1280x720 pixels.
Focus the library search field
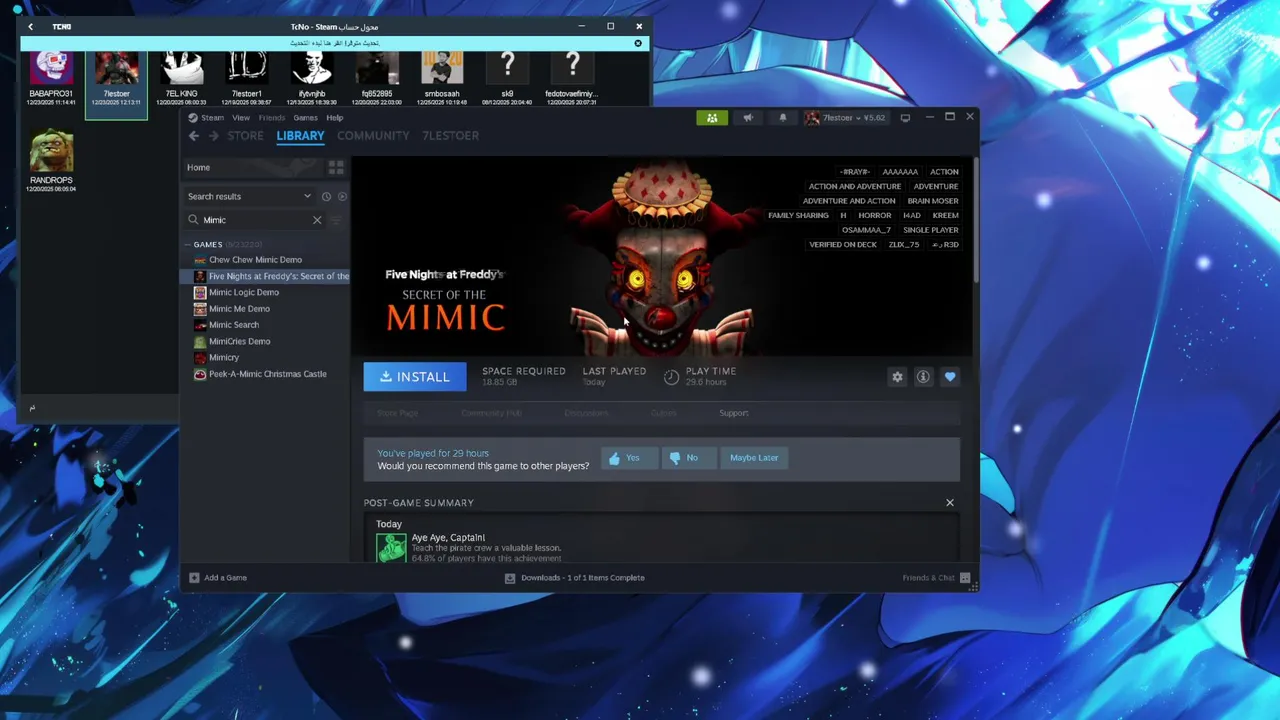coord(257,220)
